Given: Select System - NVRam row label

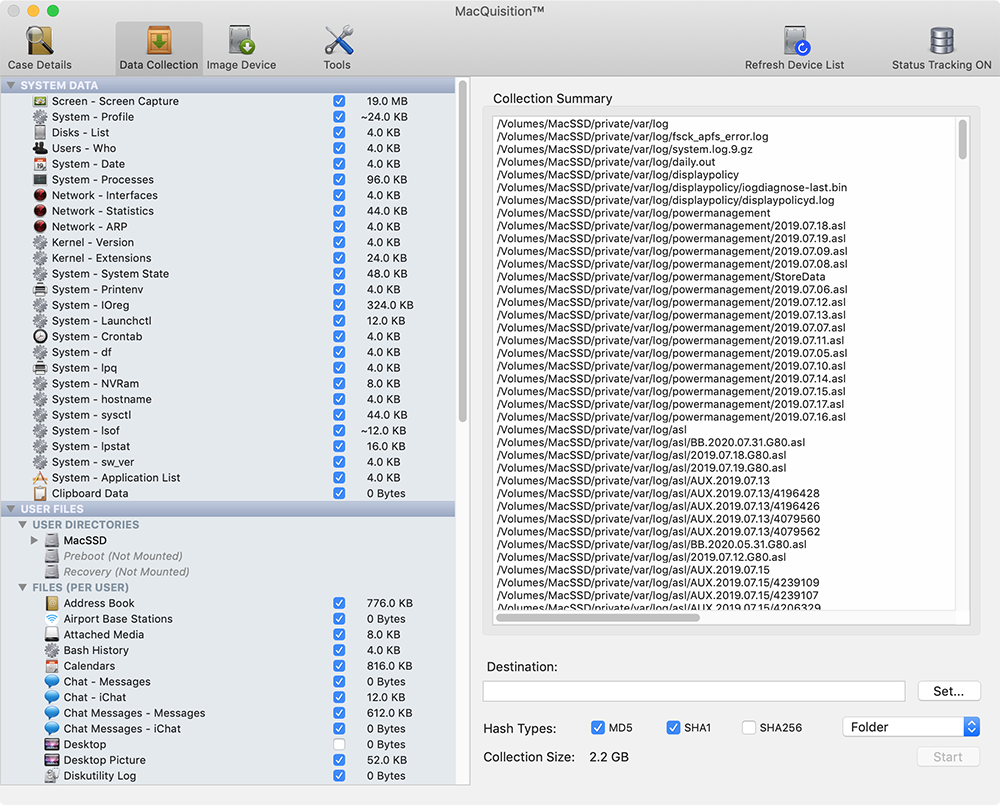Looking at the screenshot, I should pyautogui.click(x=95, y=383).
